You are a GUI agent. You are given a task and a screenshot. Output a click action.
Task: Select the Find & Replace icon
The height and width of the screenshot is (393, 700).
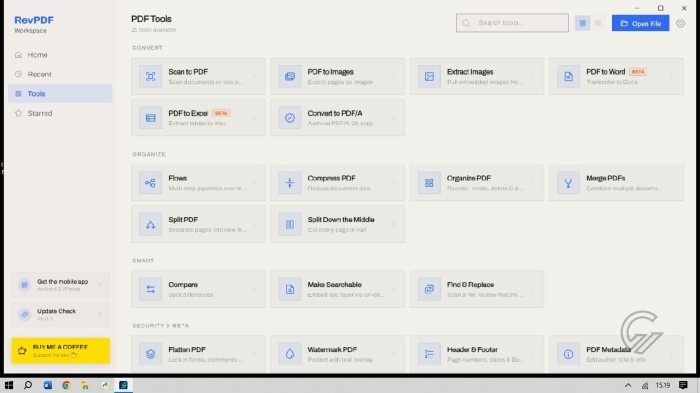[x=429, y=289]
